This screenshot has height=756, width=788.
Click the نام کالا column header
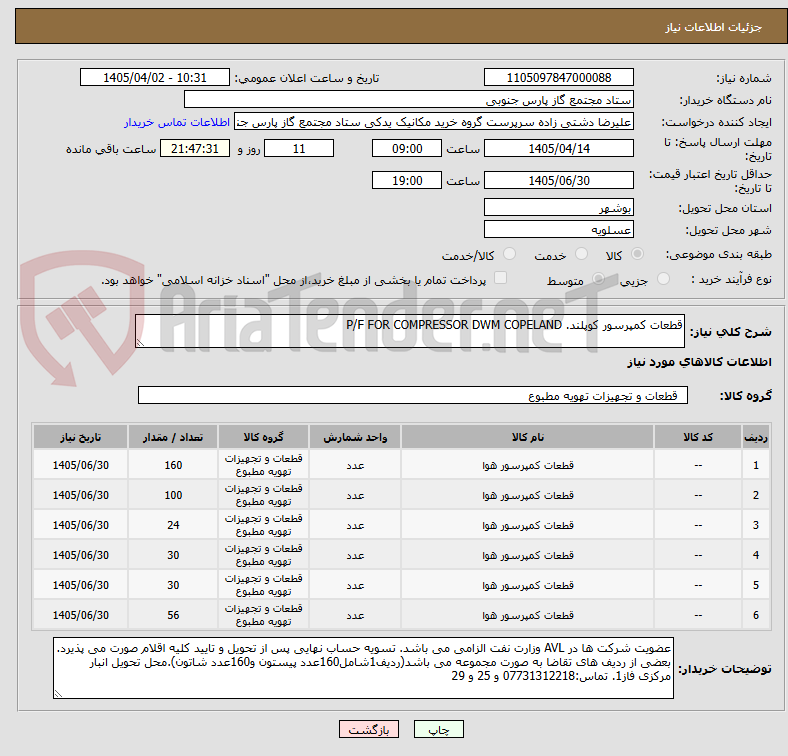[x=527, y=437]
